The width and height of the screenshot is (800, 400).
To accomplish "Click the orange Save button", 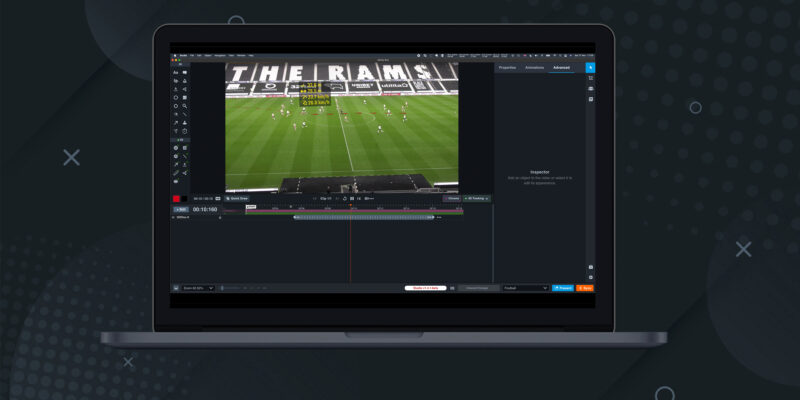I will click(x=585, y=288).
